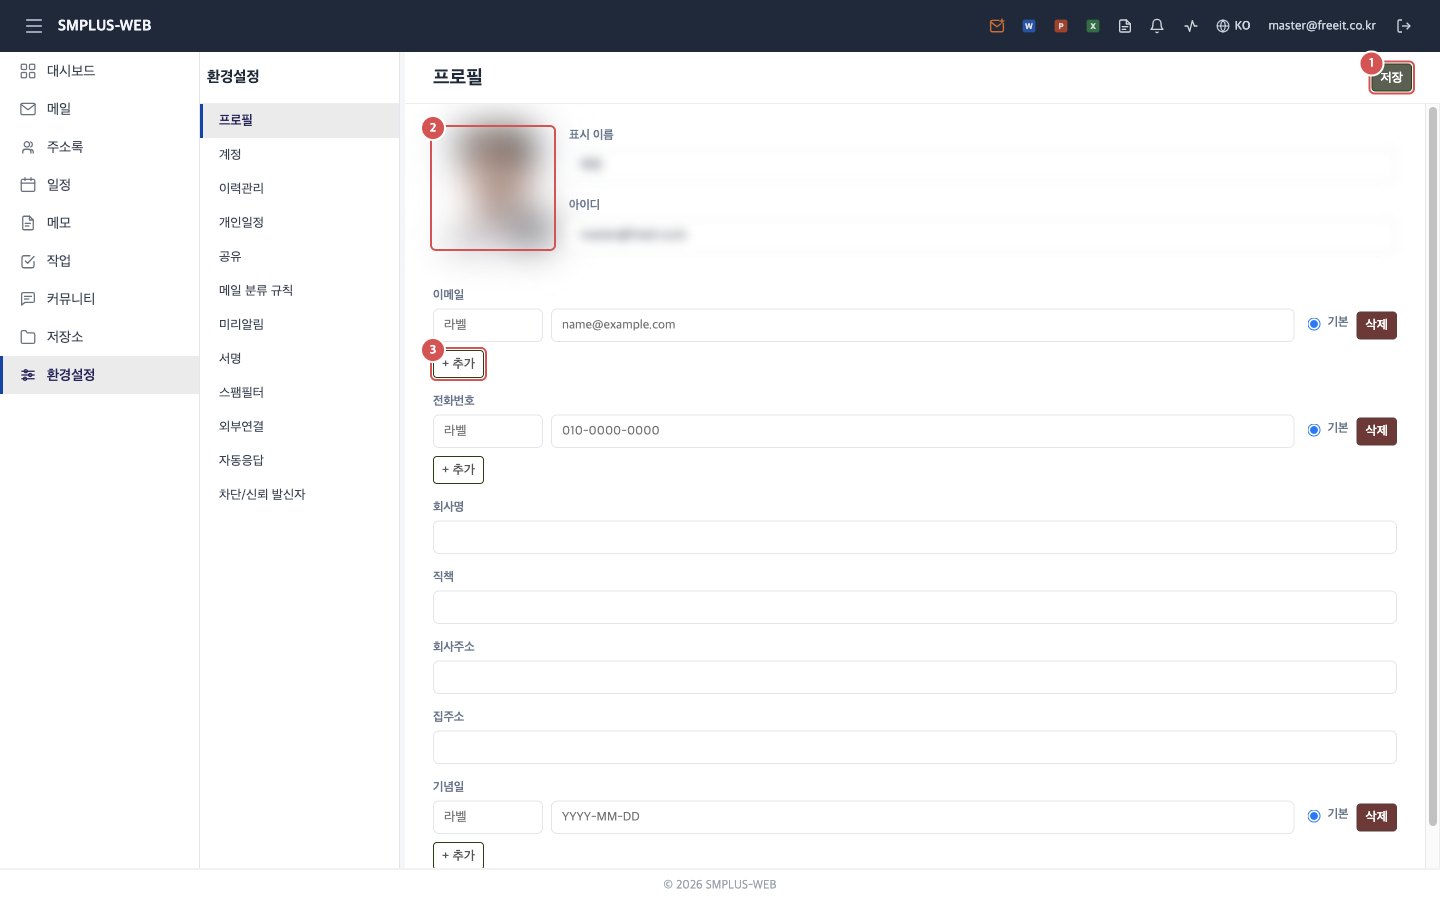Image resolution: width=1440 pixels, height=900 pixels.
Task: Open 주소록 in sidebar
Action: coord(100,147)
